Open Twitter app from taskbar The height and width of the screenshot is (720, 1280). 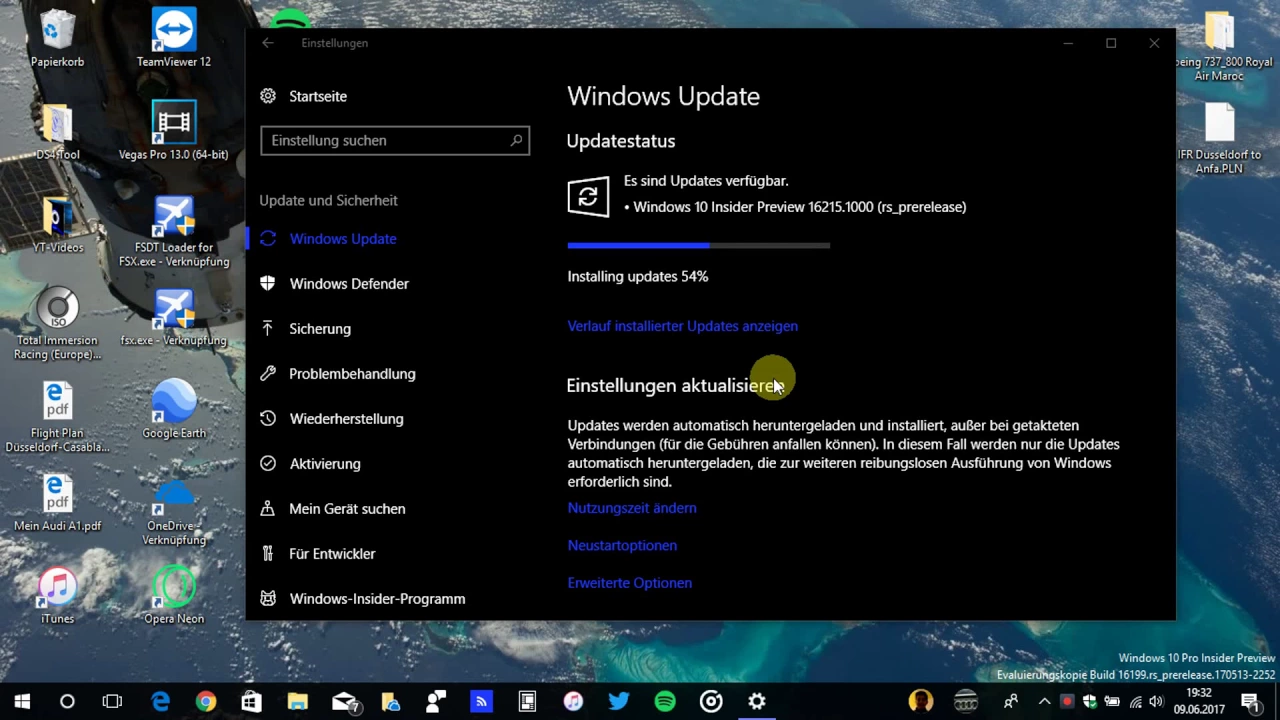click(x=619, y=701)
